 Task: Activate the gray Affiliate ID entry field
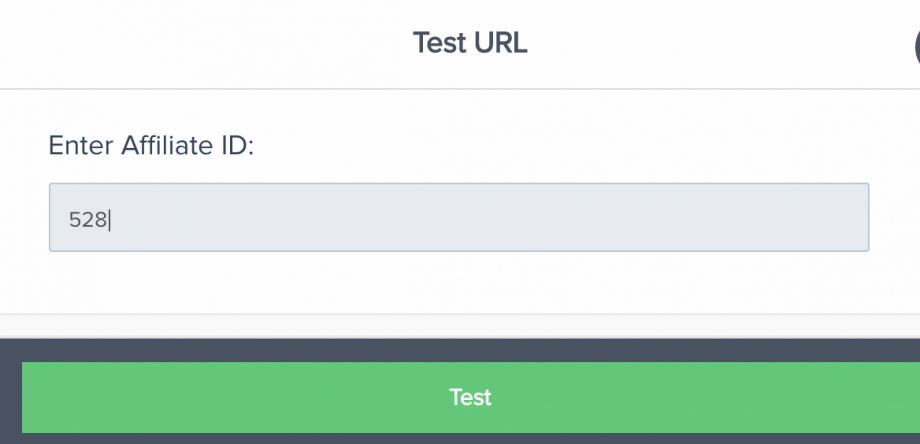(459, 217)
